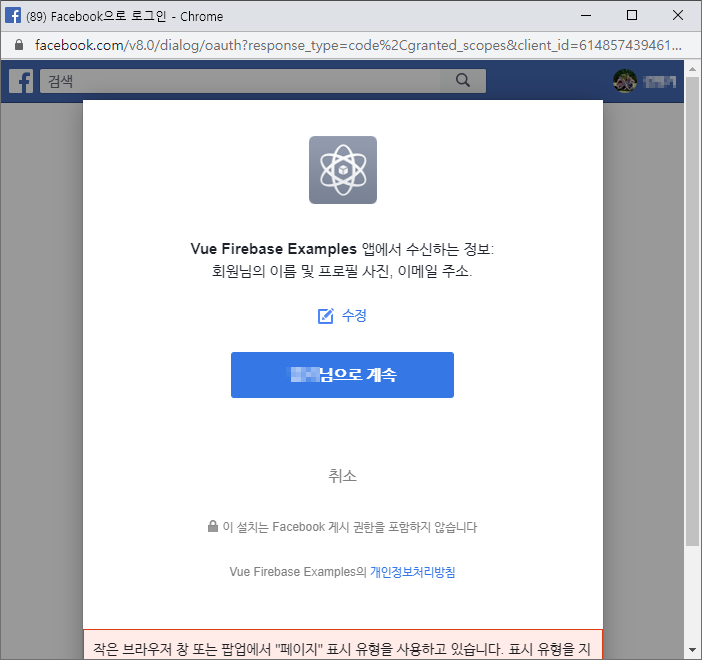This screenshot has height=660, width=702.
Task: Maximize the Chrome popup window
Action: [x=632, y=15]
